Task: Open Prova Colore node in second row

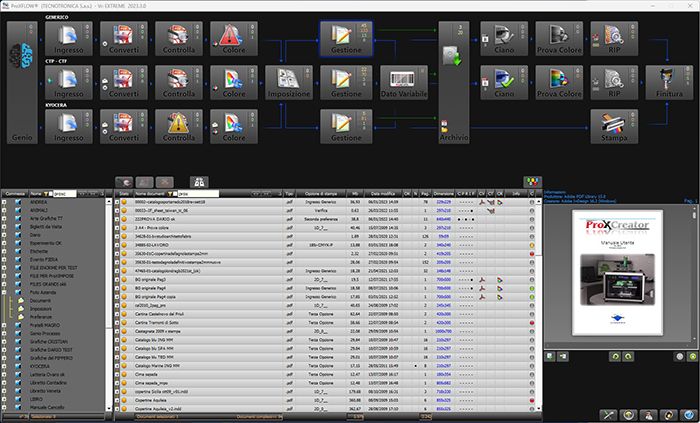Action: pos(559,83)
